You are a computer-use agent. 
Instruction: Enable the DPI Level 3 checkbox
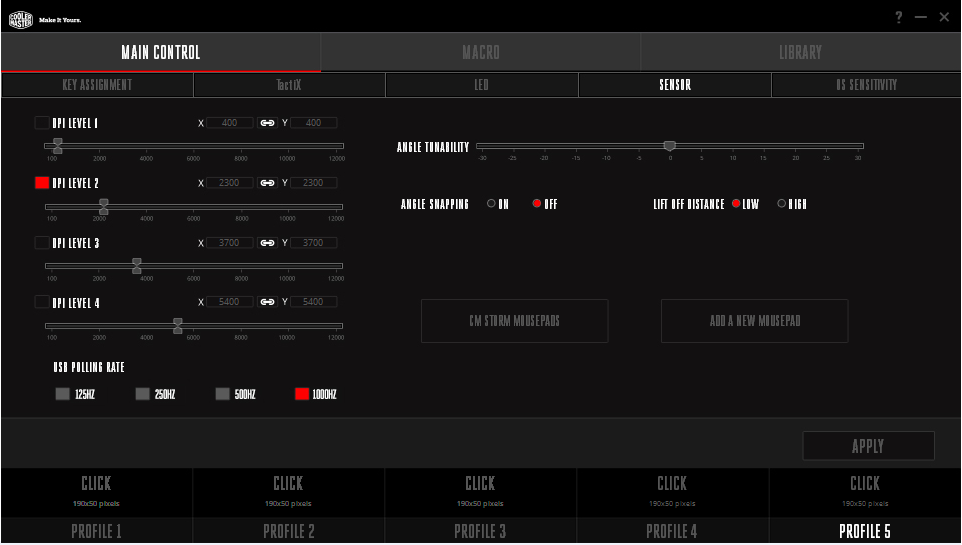[42, 243]
